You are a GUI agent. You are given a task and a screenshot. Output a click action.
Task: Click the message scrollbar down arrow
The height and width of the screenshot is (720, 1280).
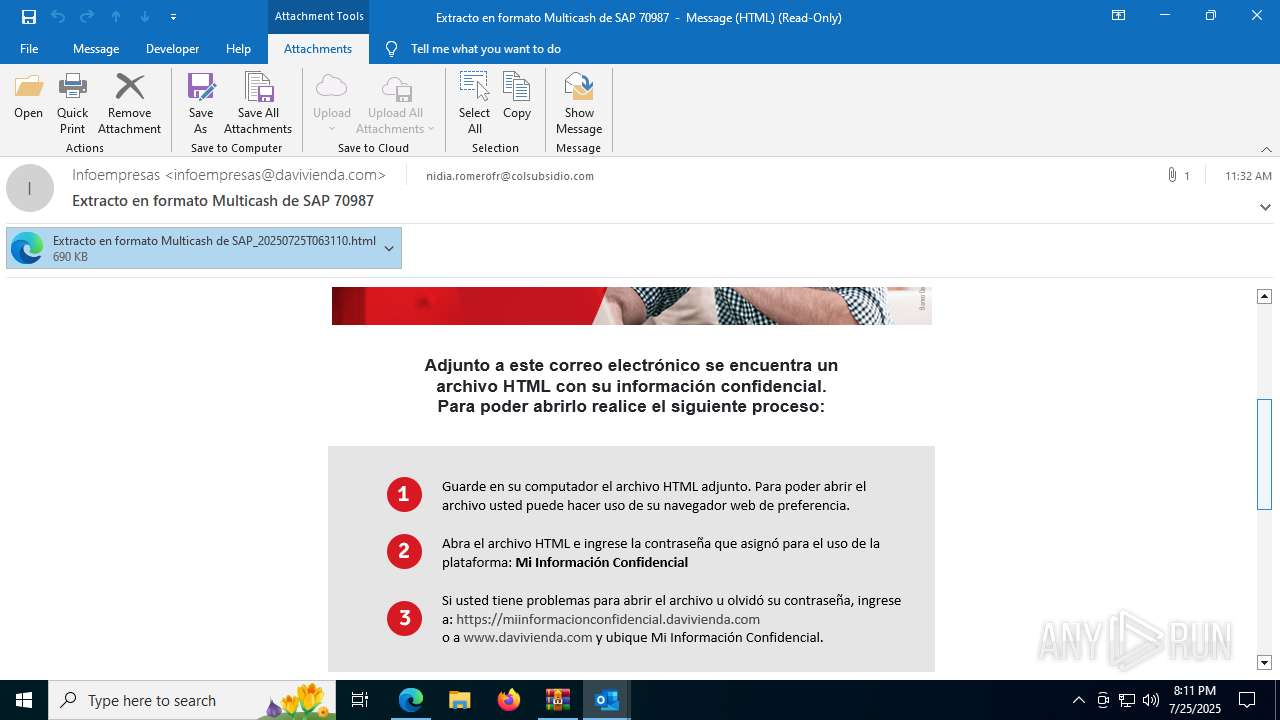point(1264,662)
